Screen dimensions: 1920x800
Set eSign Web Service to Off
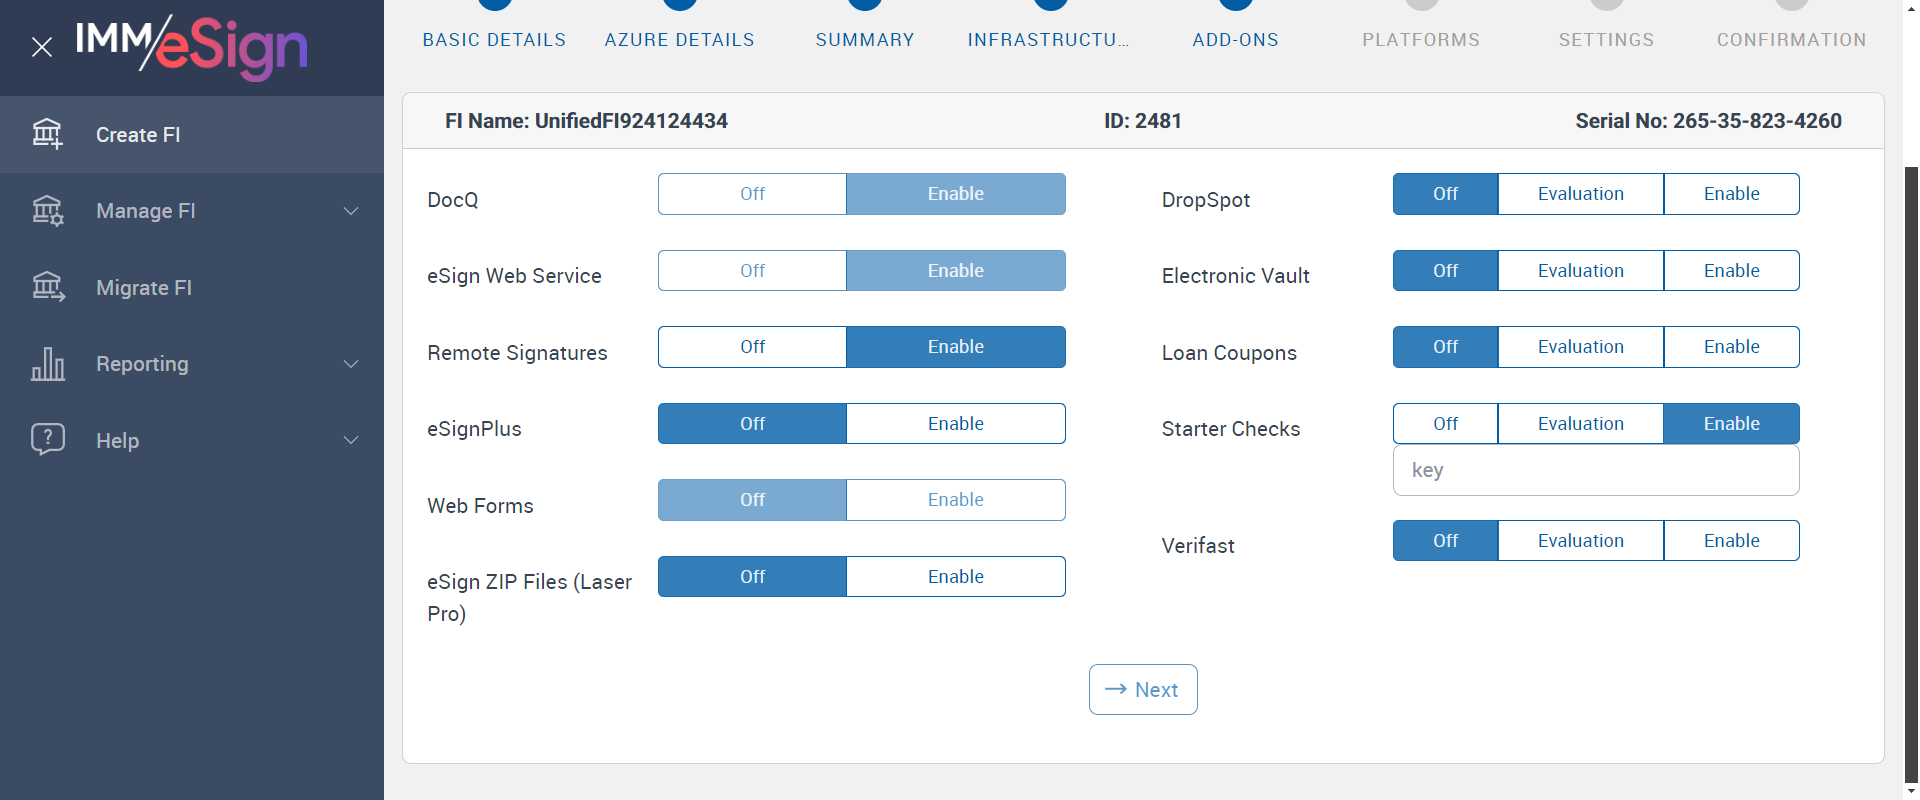click(x=752, y=271)
